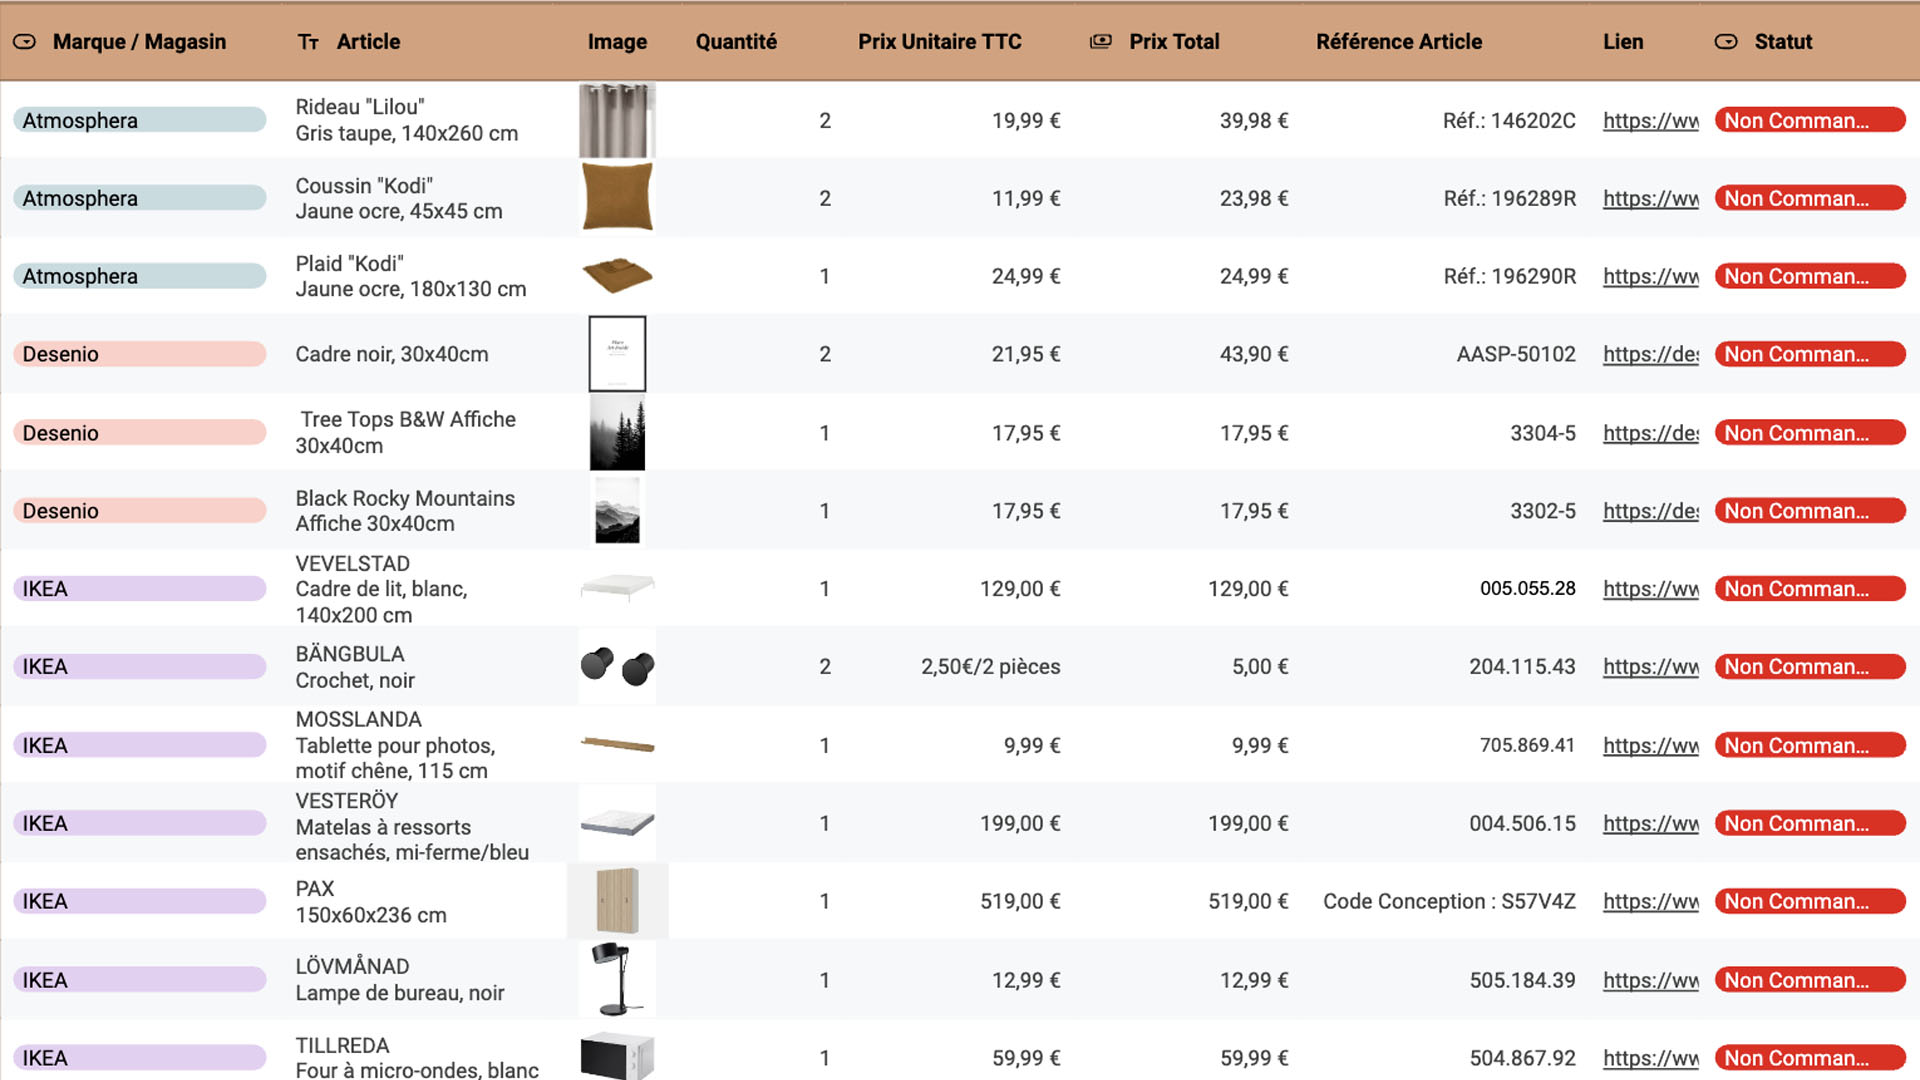Open the Atmosphera tag for Coussin Kodi

[x=140, y=198]
